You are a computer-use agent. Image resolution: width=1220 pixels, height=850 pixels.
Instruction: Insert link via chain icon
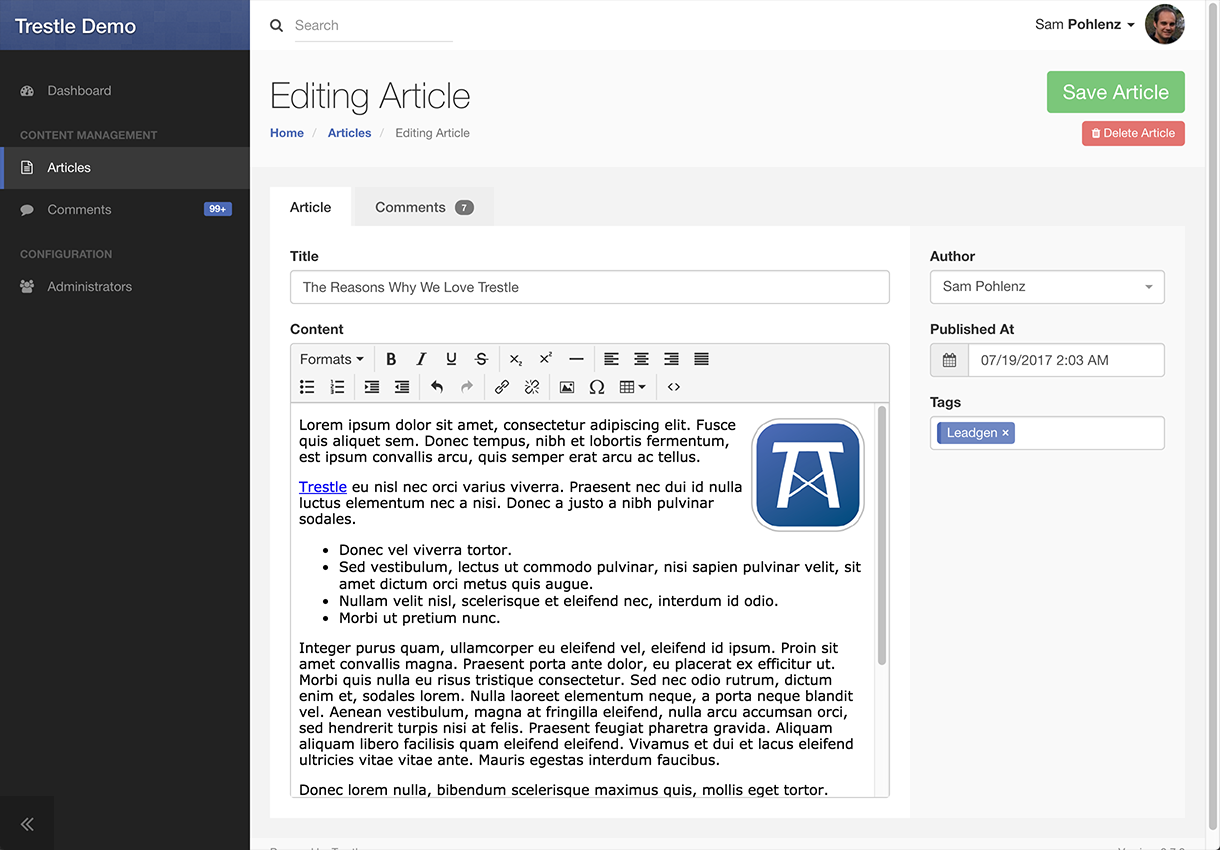coord(502,387)
